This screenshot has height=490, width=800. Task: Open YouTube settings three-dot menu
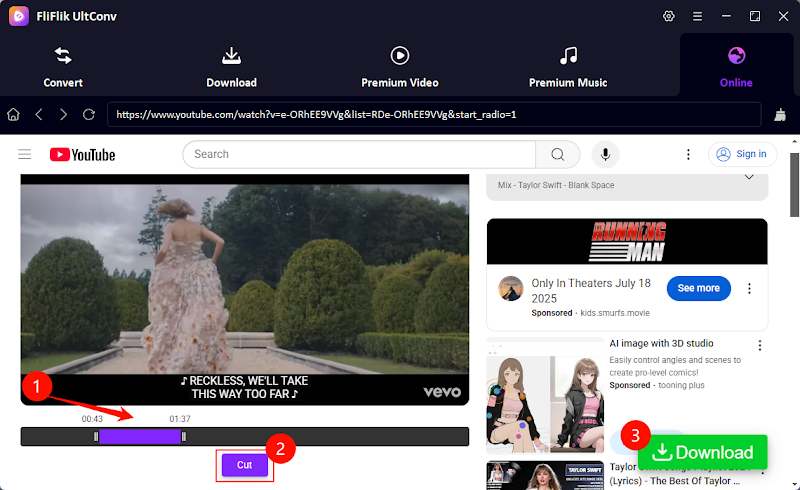click(x=688, y=154)
